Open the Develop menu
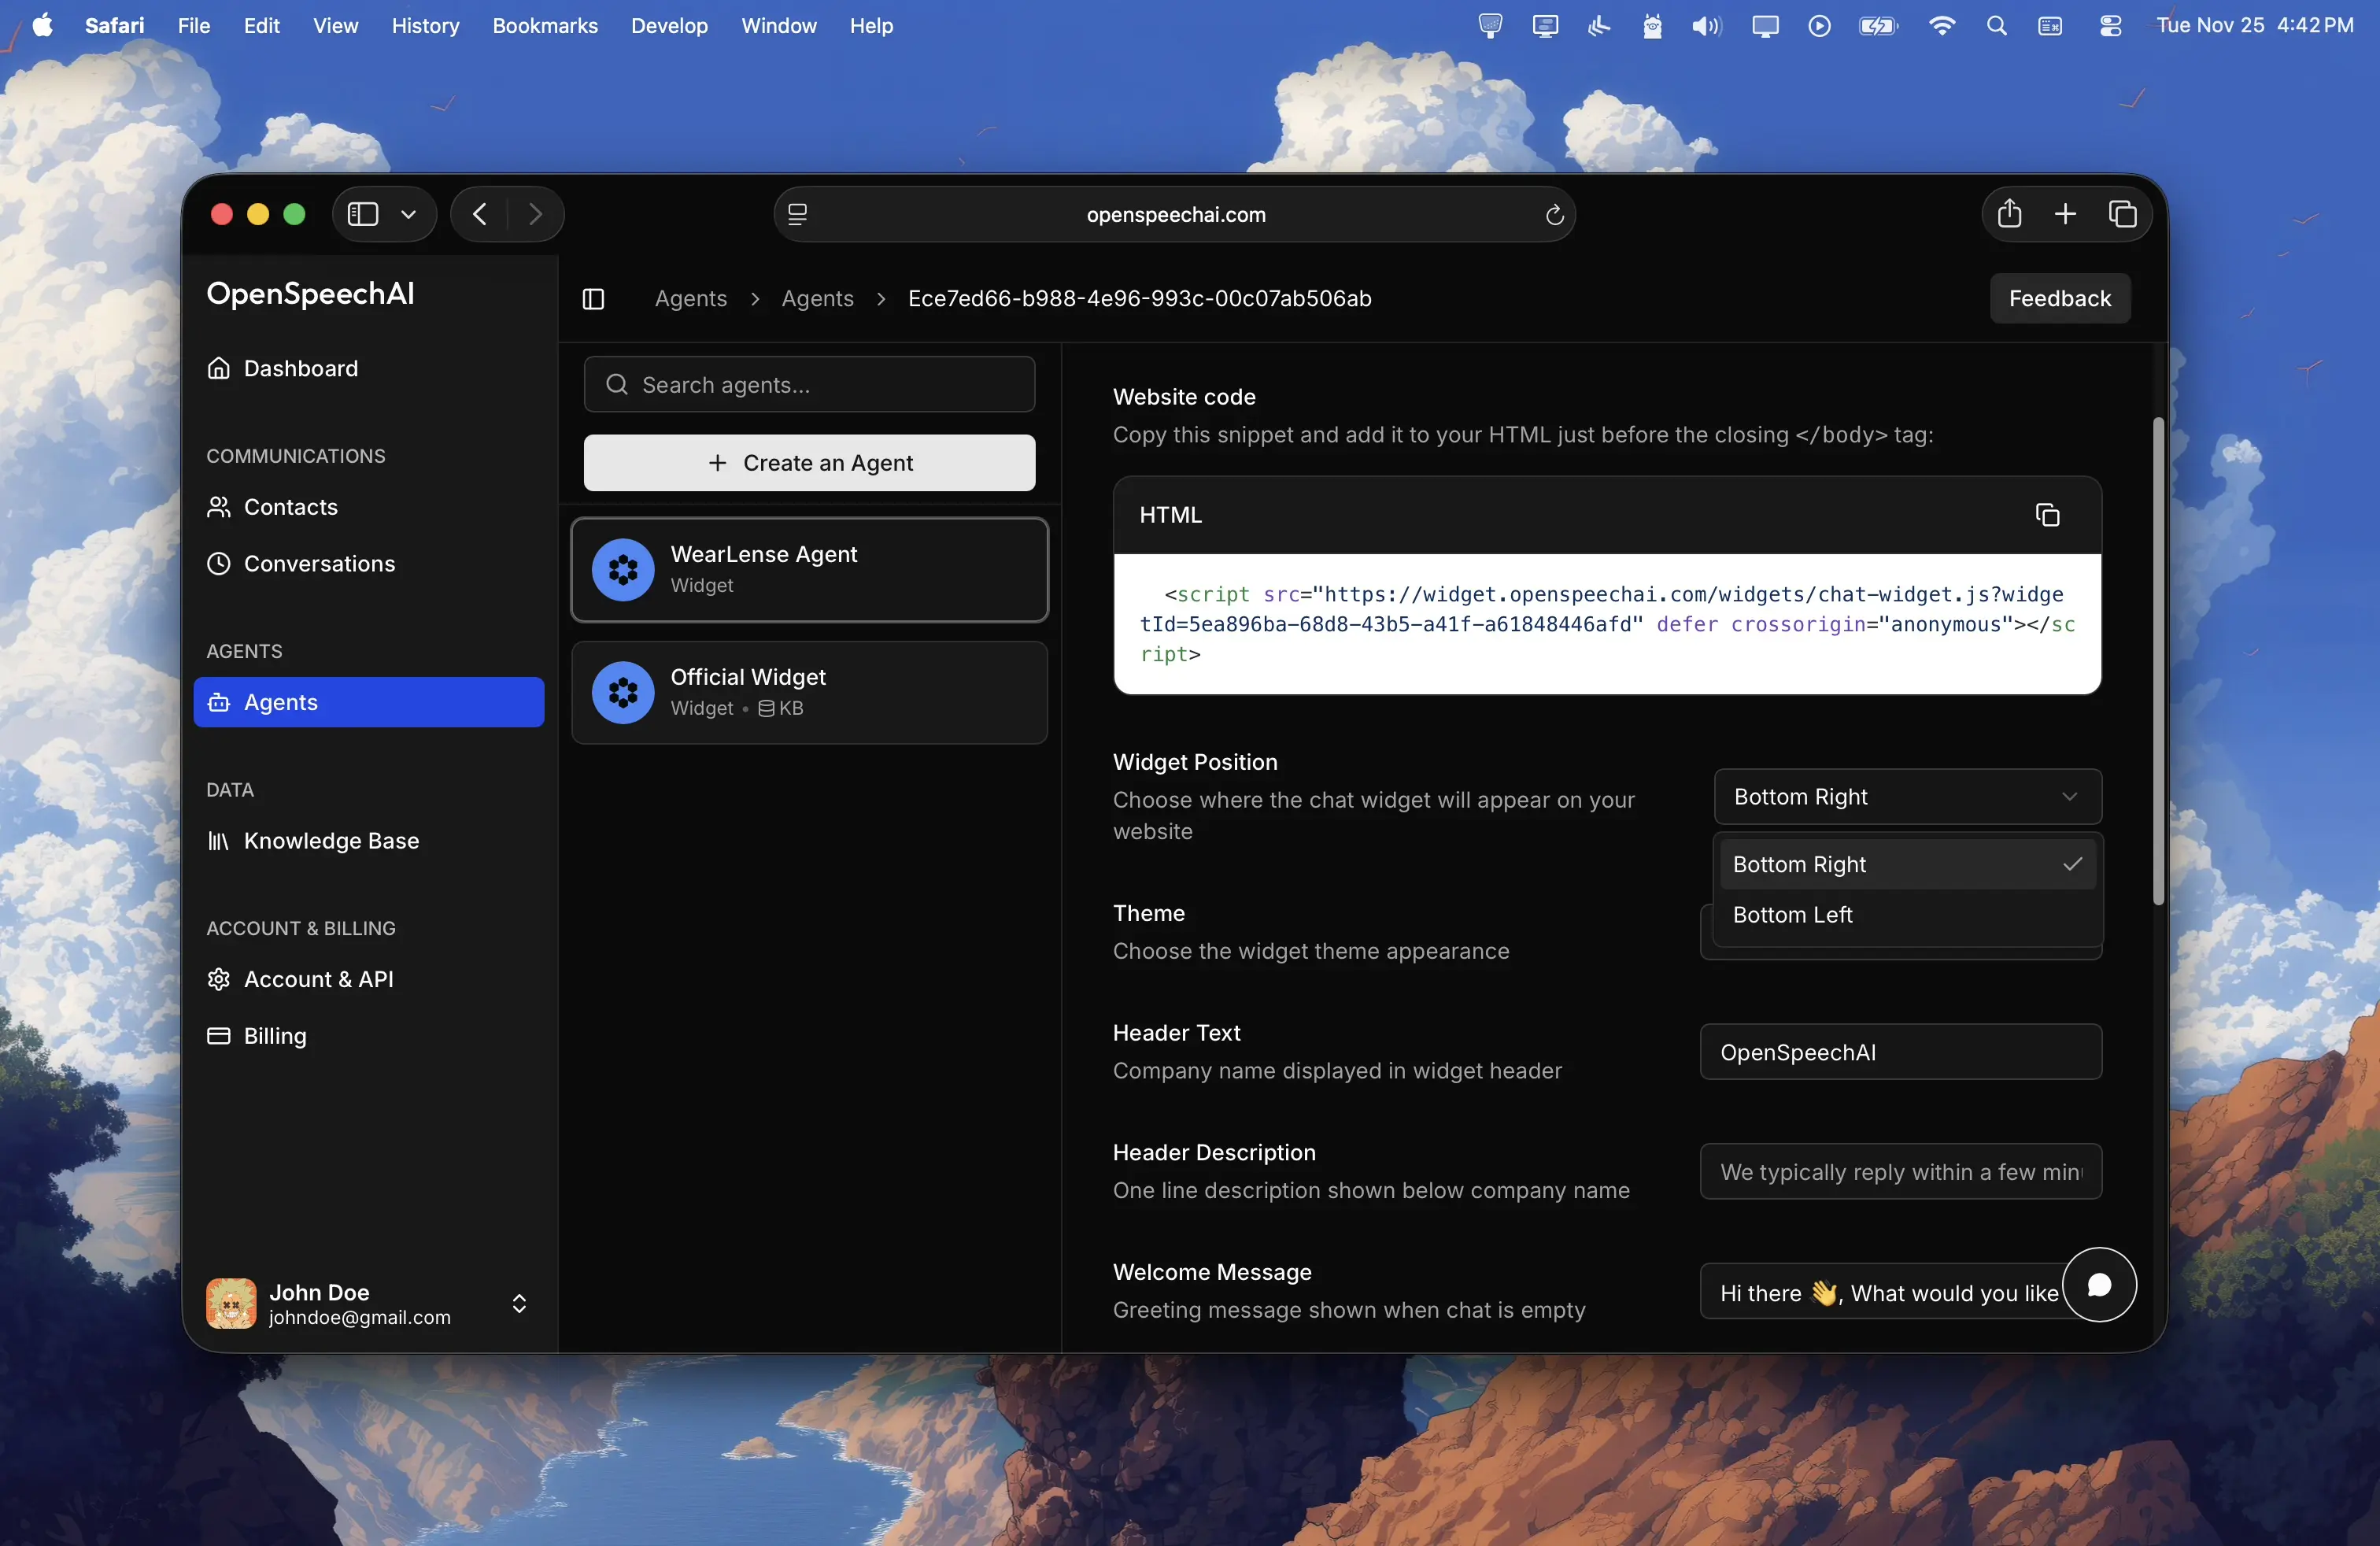The width and height of the screenshot is (2380, 1546). [x=669, y=26]
